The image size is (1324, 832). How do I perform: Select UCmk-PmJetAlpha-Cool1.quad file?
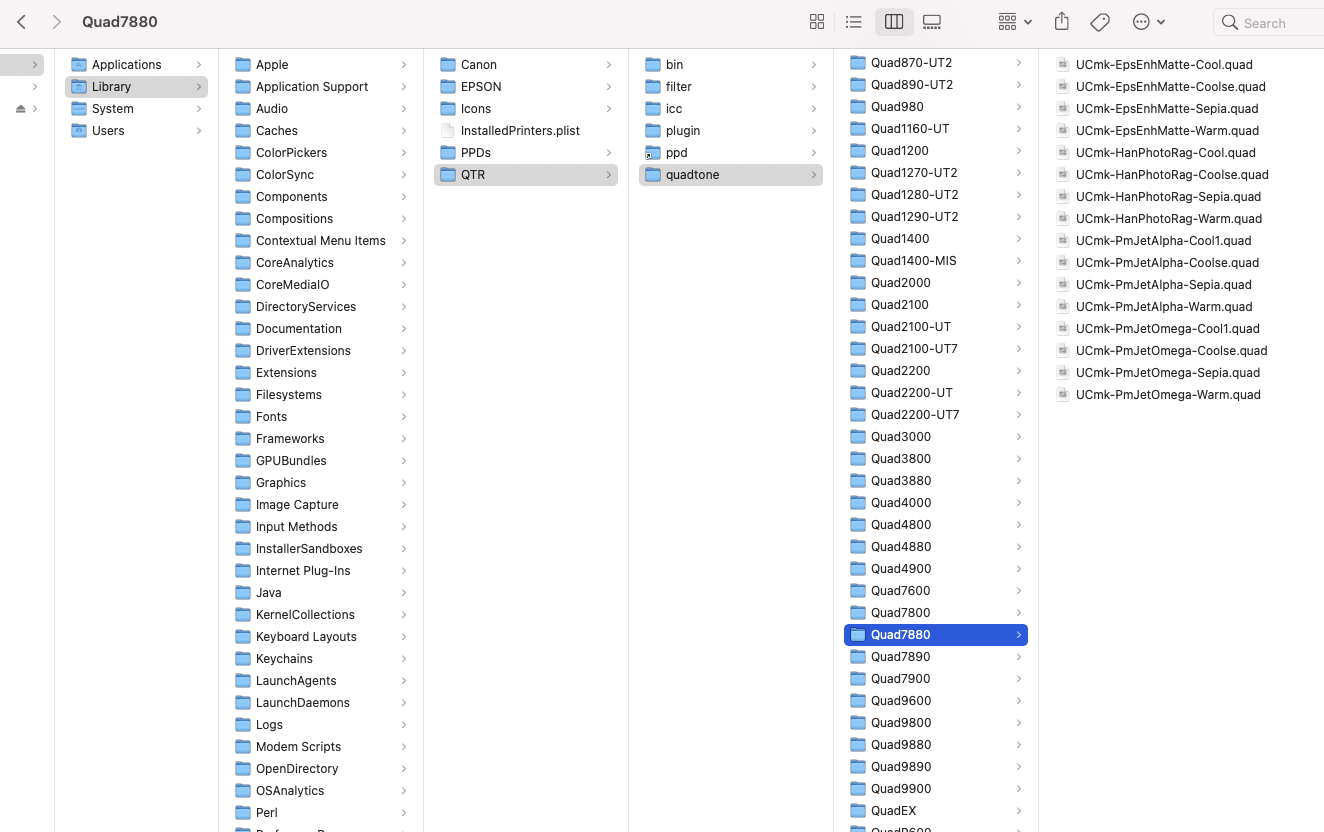1163,241
